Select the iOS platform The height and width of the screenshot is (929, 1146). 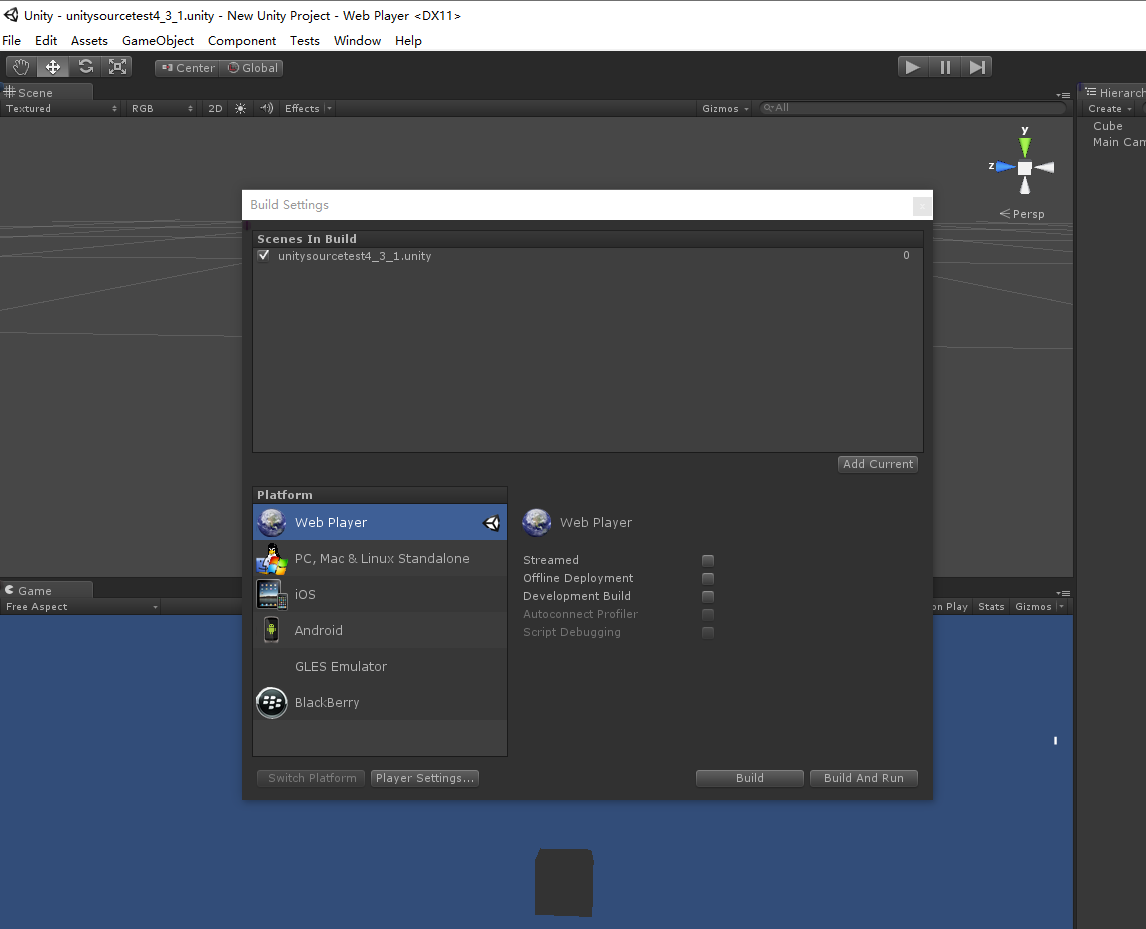point(304,594)
